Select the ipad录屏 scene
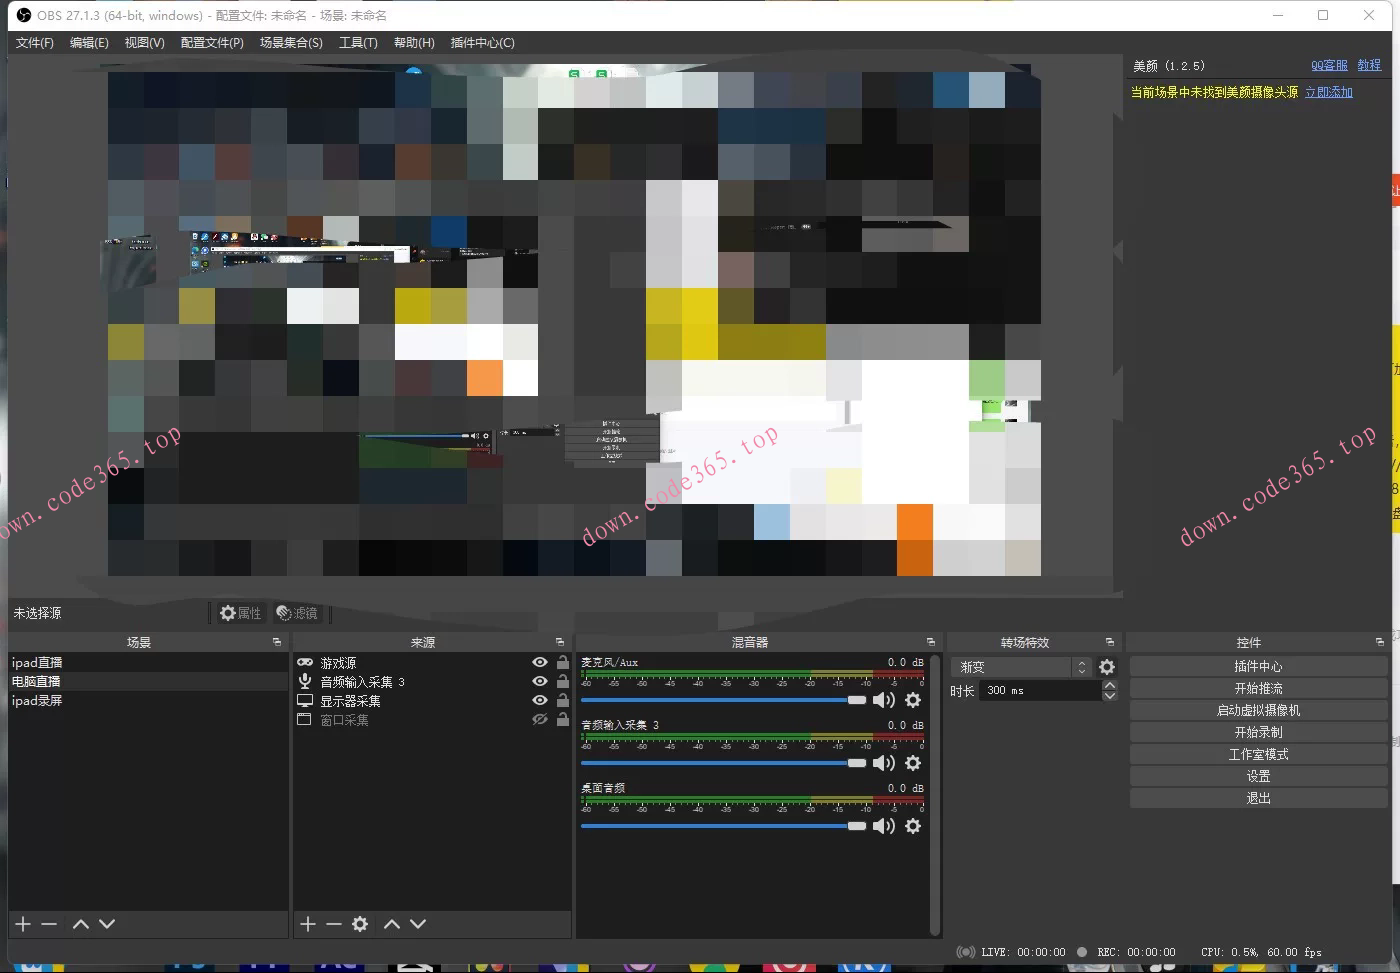This screenshot has height=973, width=1400. point(149,700)
